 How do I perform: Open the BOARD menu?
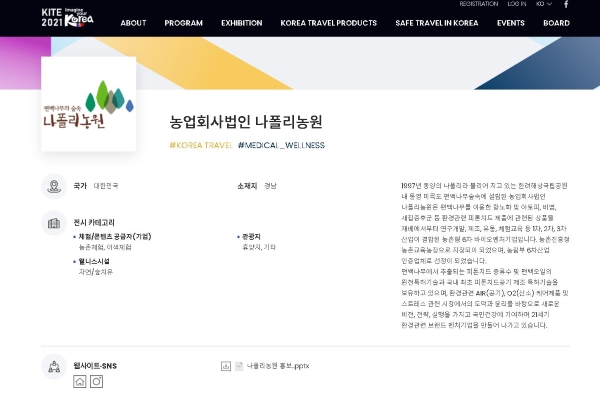point(556,23)
